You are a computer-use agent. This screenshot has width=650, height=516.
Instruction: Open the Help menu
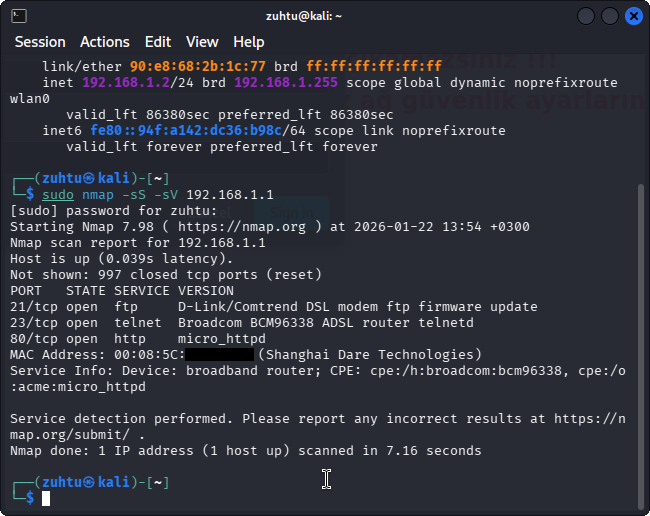[249, 42]
